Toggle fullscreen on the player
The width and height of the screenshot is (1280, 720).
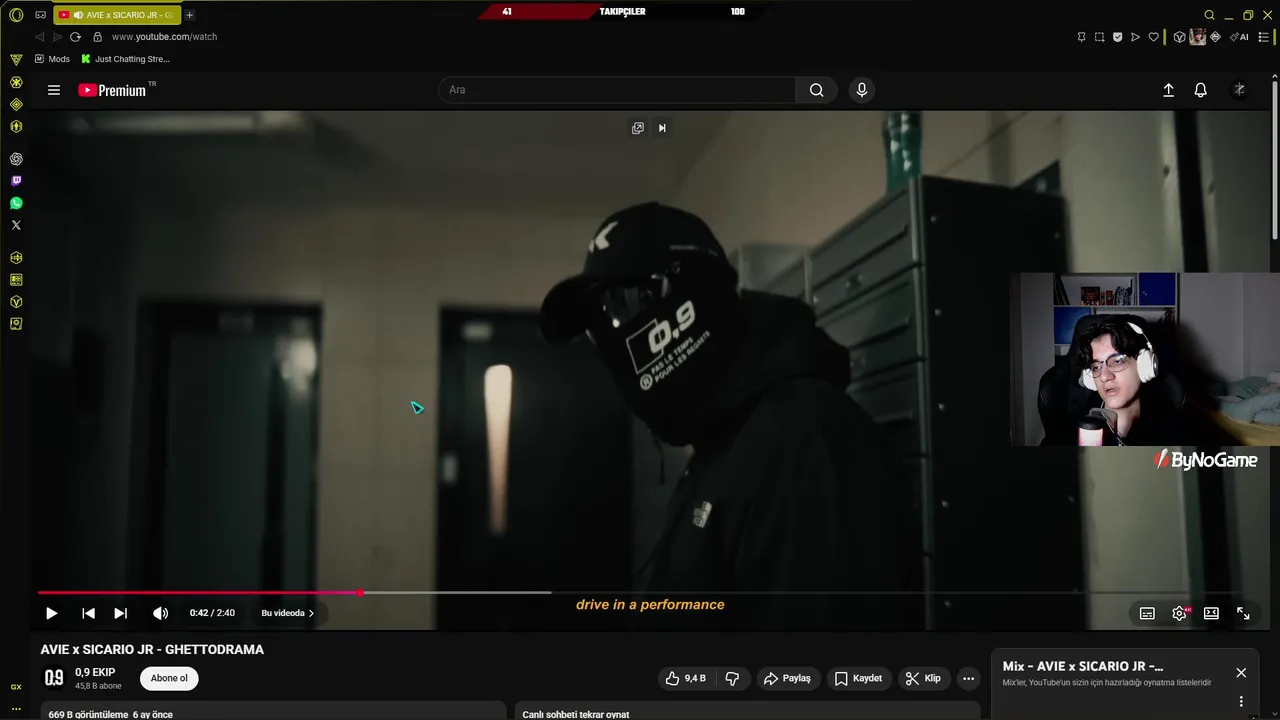1243,613
